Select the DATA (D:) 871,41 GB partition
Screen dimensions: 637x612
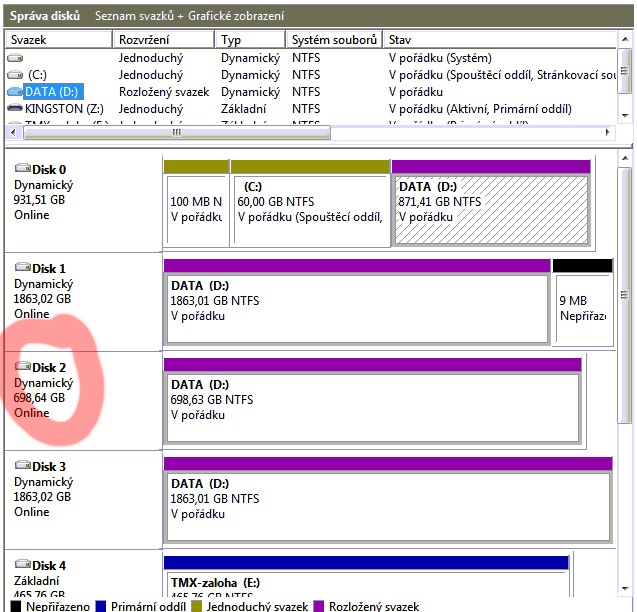click(x=490, y=210)
